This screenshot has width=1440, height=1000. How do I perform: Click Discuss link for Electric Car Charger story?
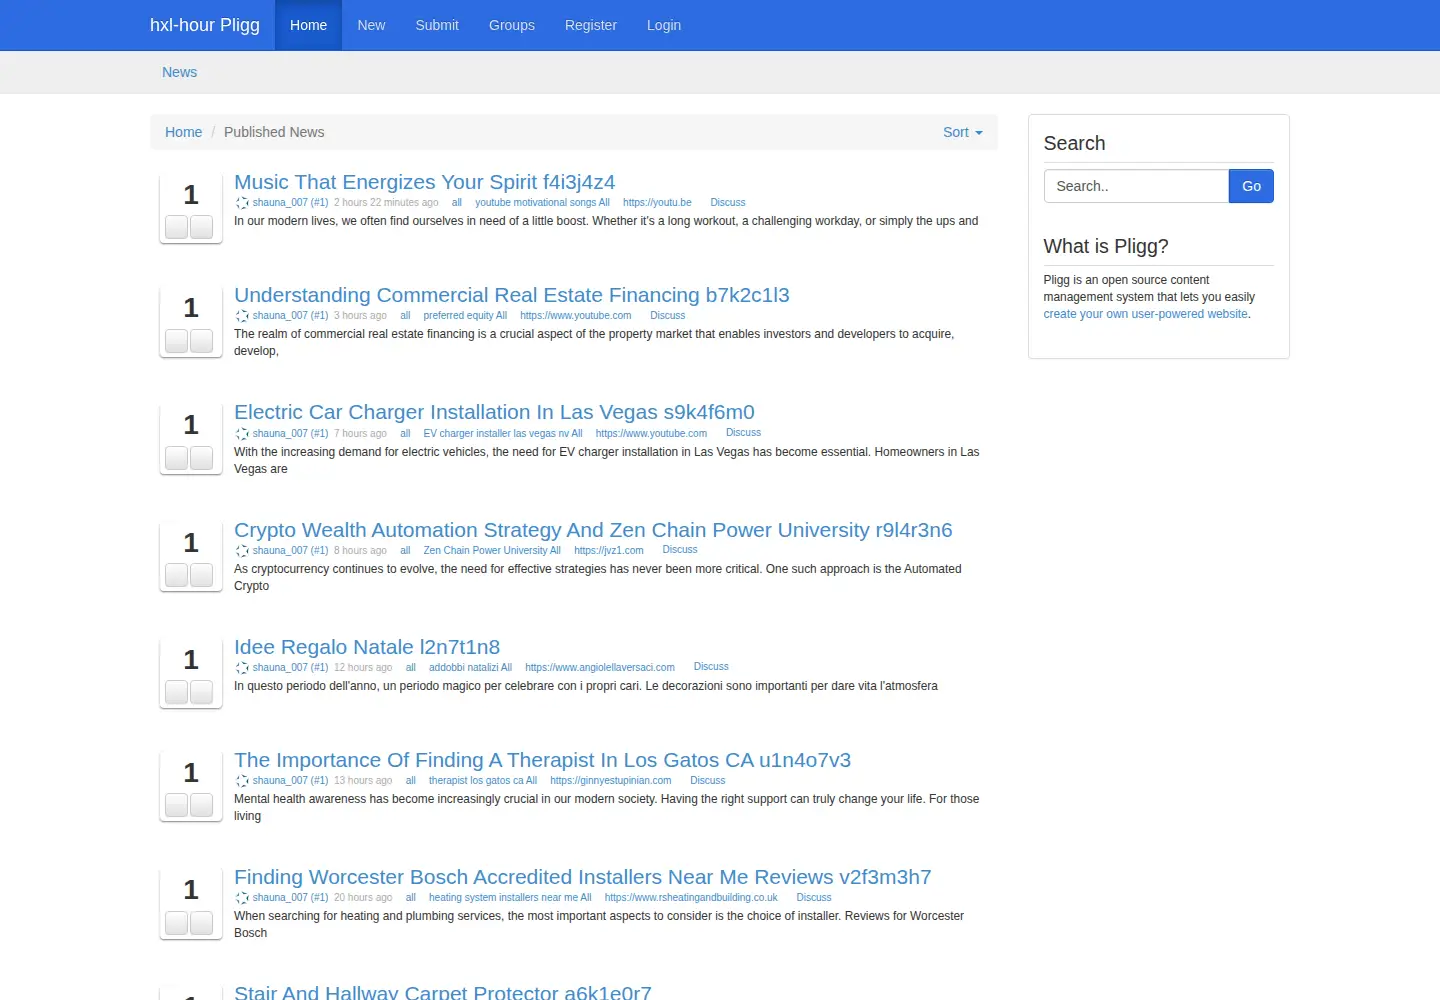click(x=743, y=433)
